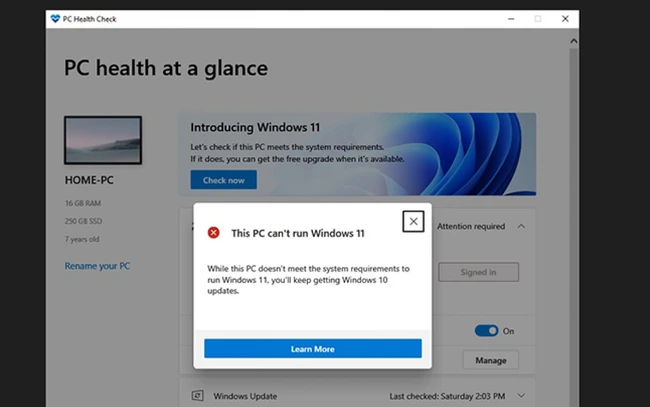Click the "16 GB RAM" specification text
This screenshot has width=650, height=407.
[x=82, y=203]
